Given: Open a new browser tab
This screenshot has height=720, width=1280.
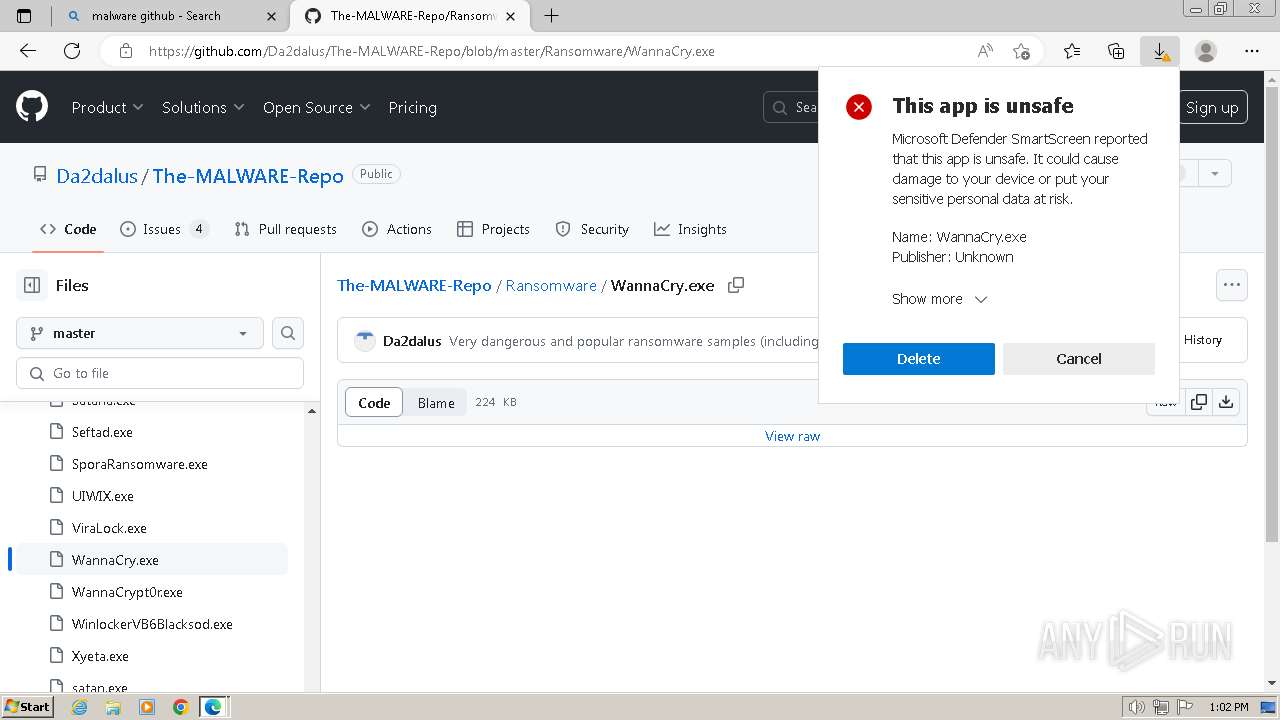Looking at the screenshot, I should (551, 15).
